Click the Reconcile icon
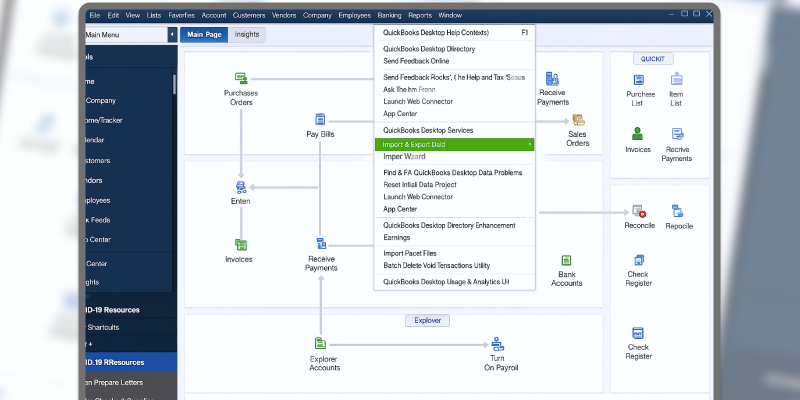This screenshot has height=400, width=800. (x=639, y=211)
